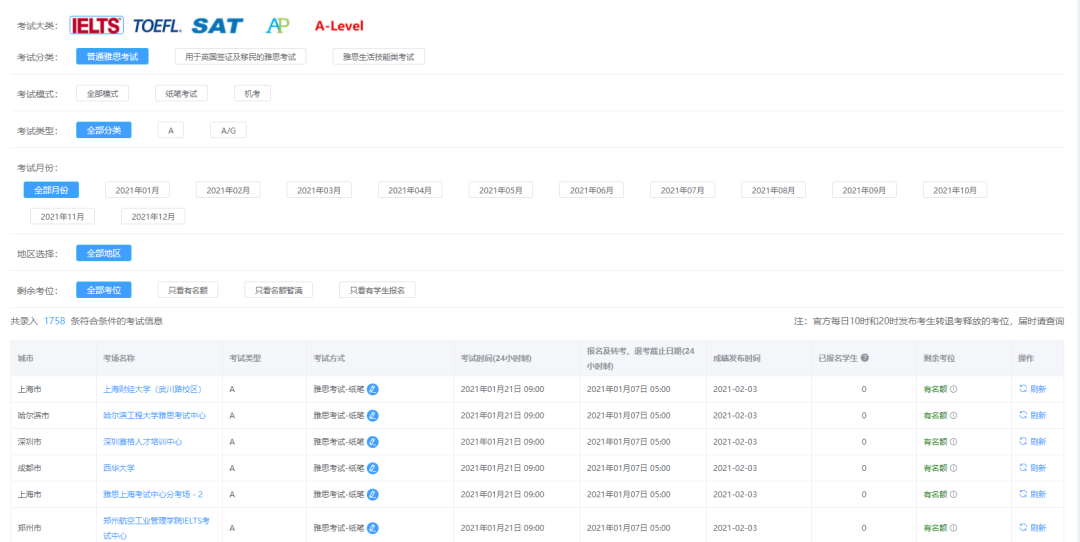
Task: Select exam type A filter
Action: pyautogui.click(x=171, y=130)
